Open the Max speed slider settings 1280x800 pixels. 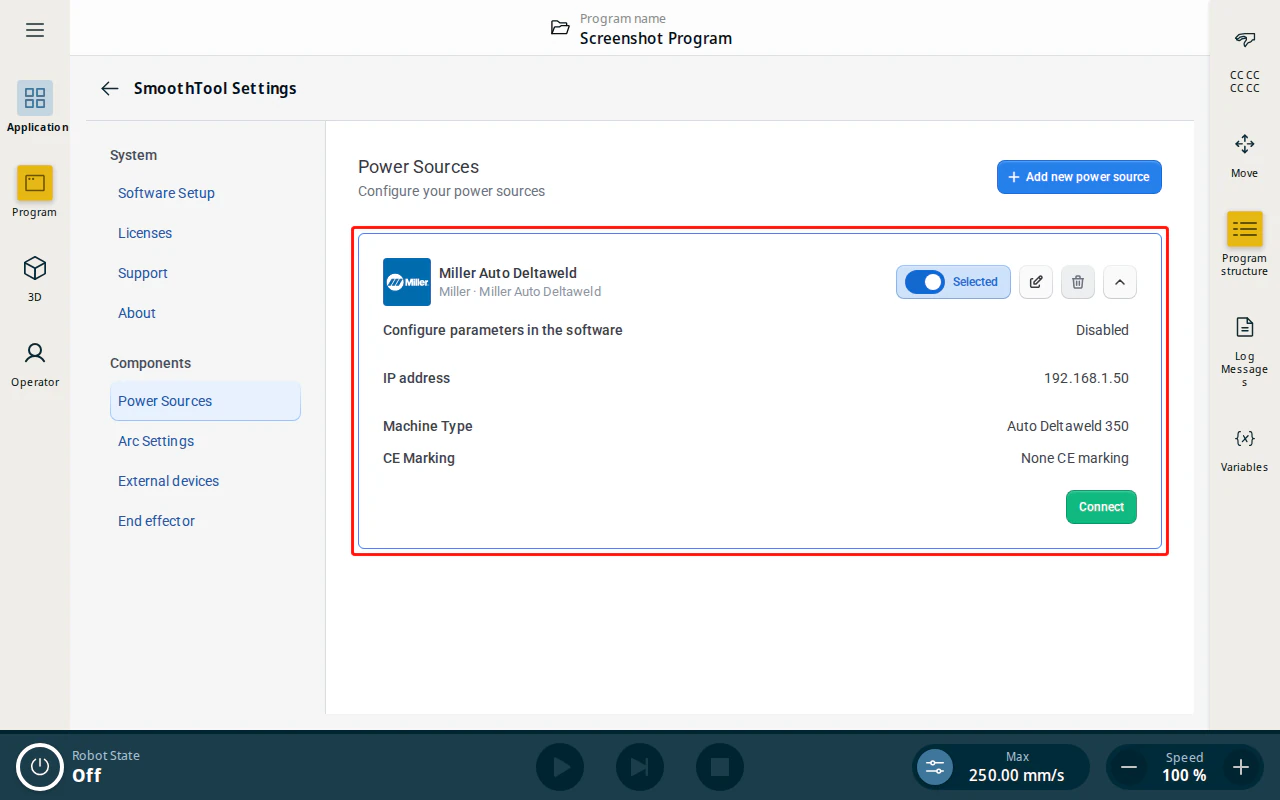point(935,767)
